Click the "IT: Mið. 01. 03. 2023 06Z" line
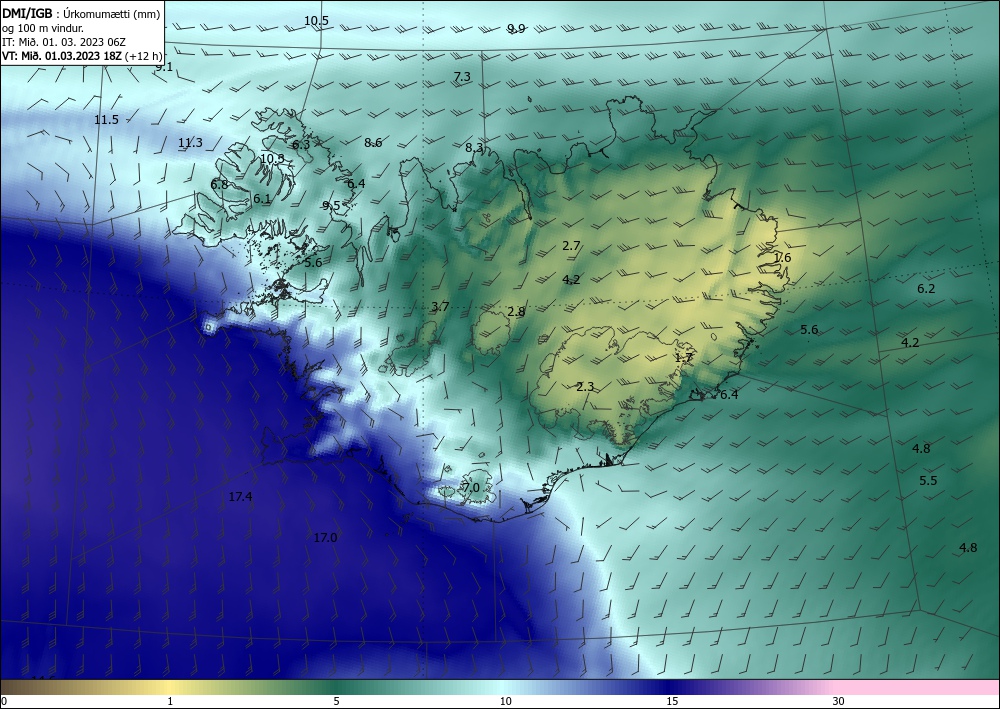Viewport: 1000px width, 709px height. click(64, 41)
